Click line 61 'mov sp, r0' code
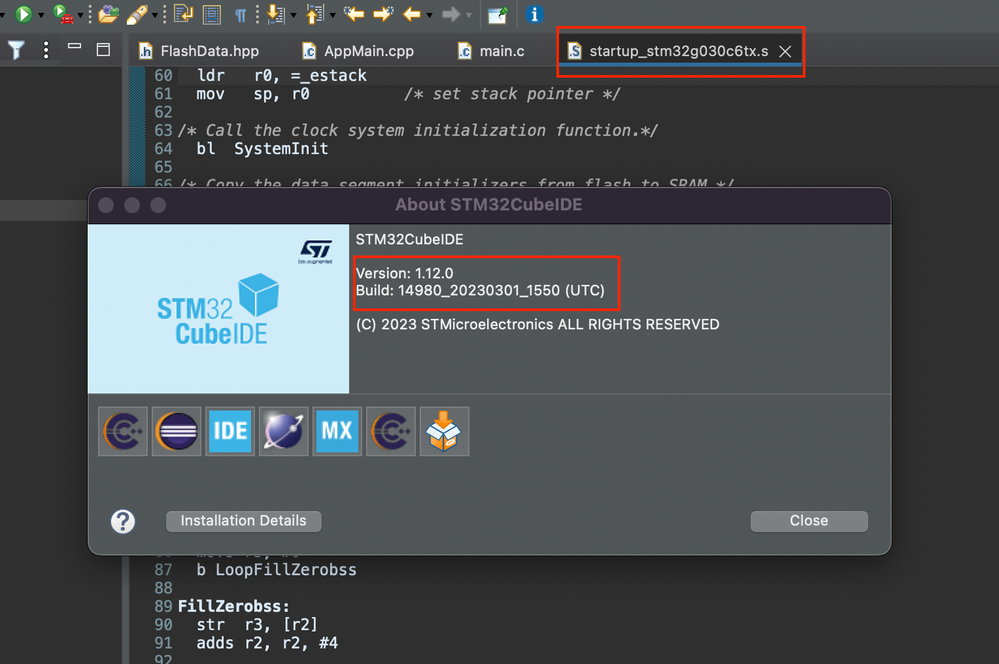 point(253,94)
